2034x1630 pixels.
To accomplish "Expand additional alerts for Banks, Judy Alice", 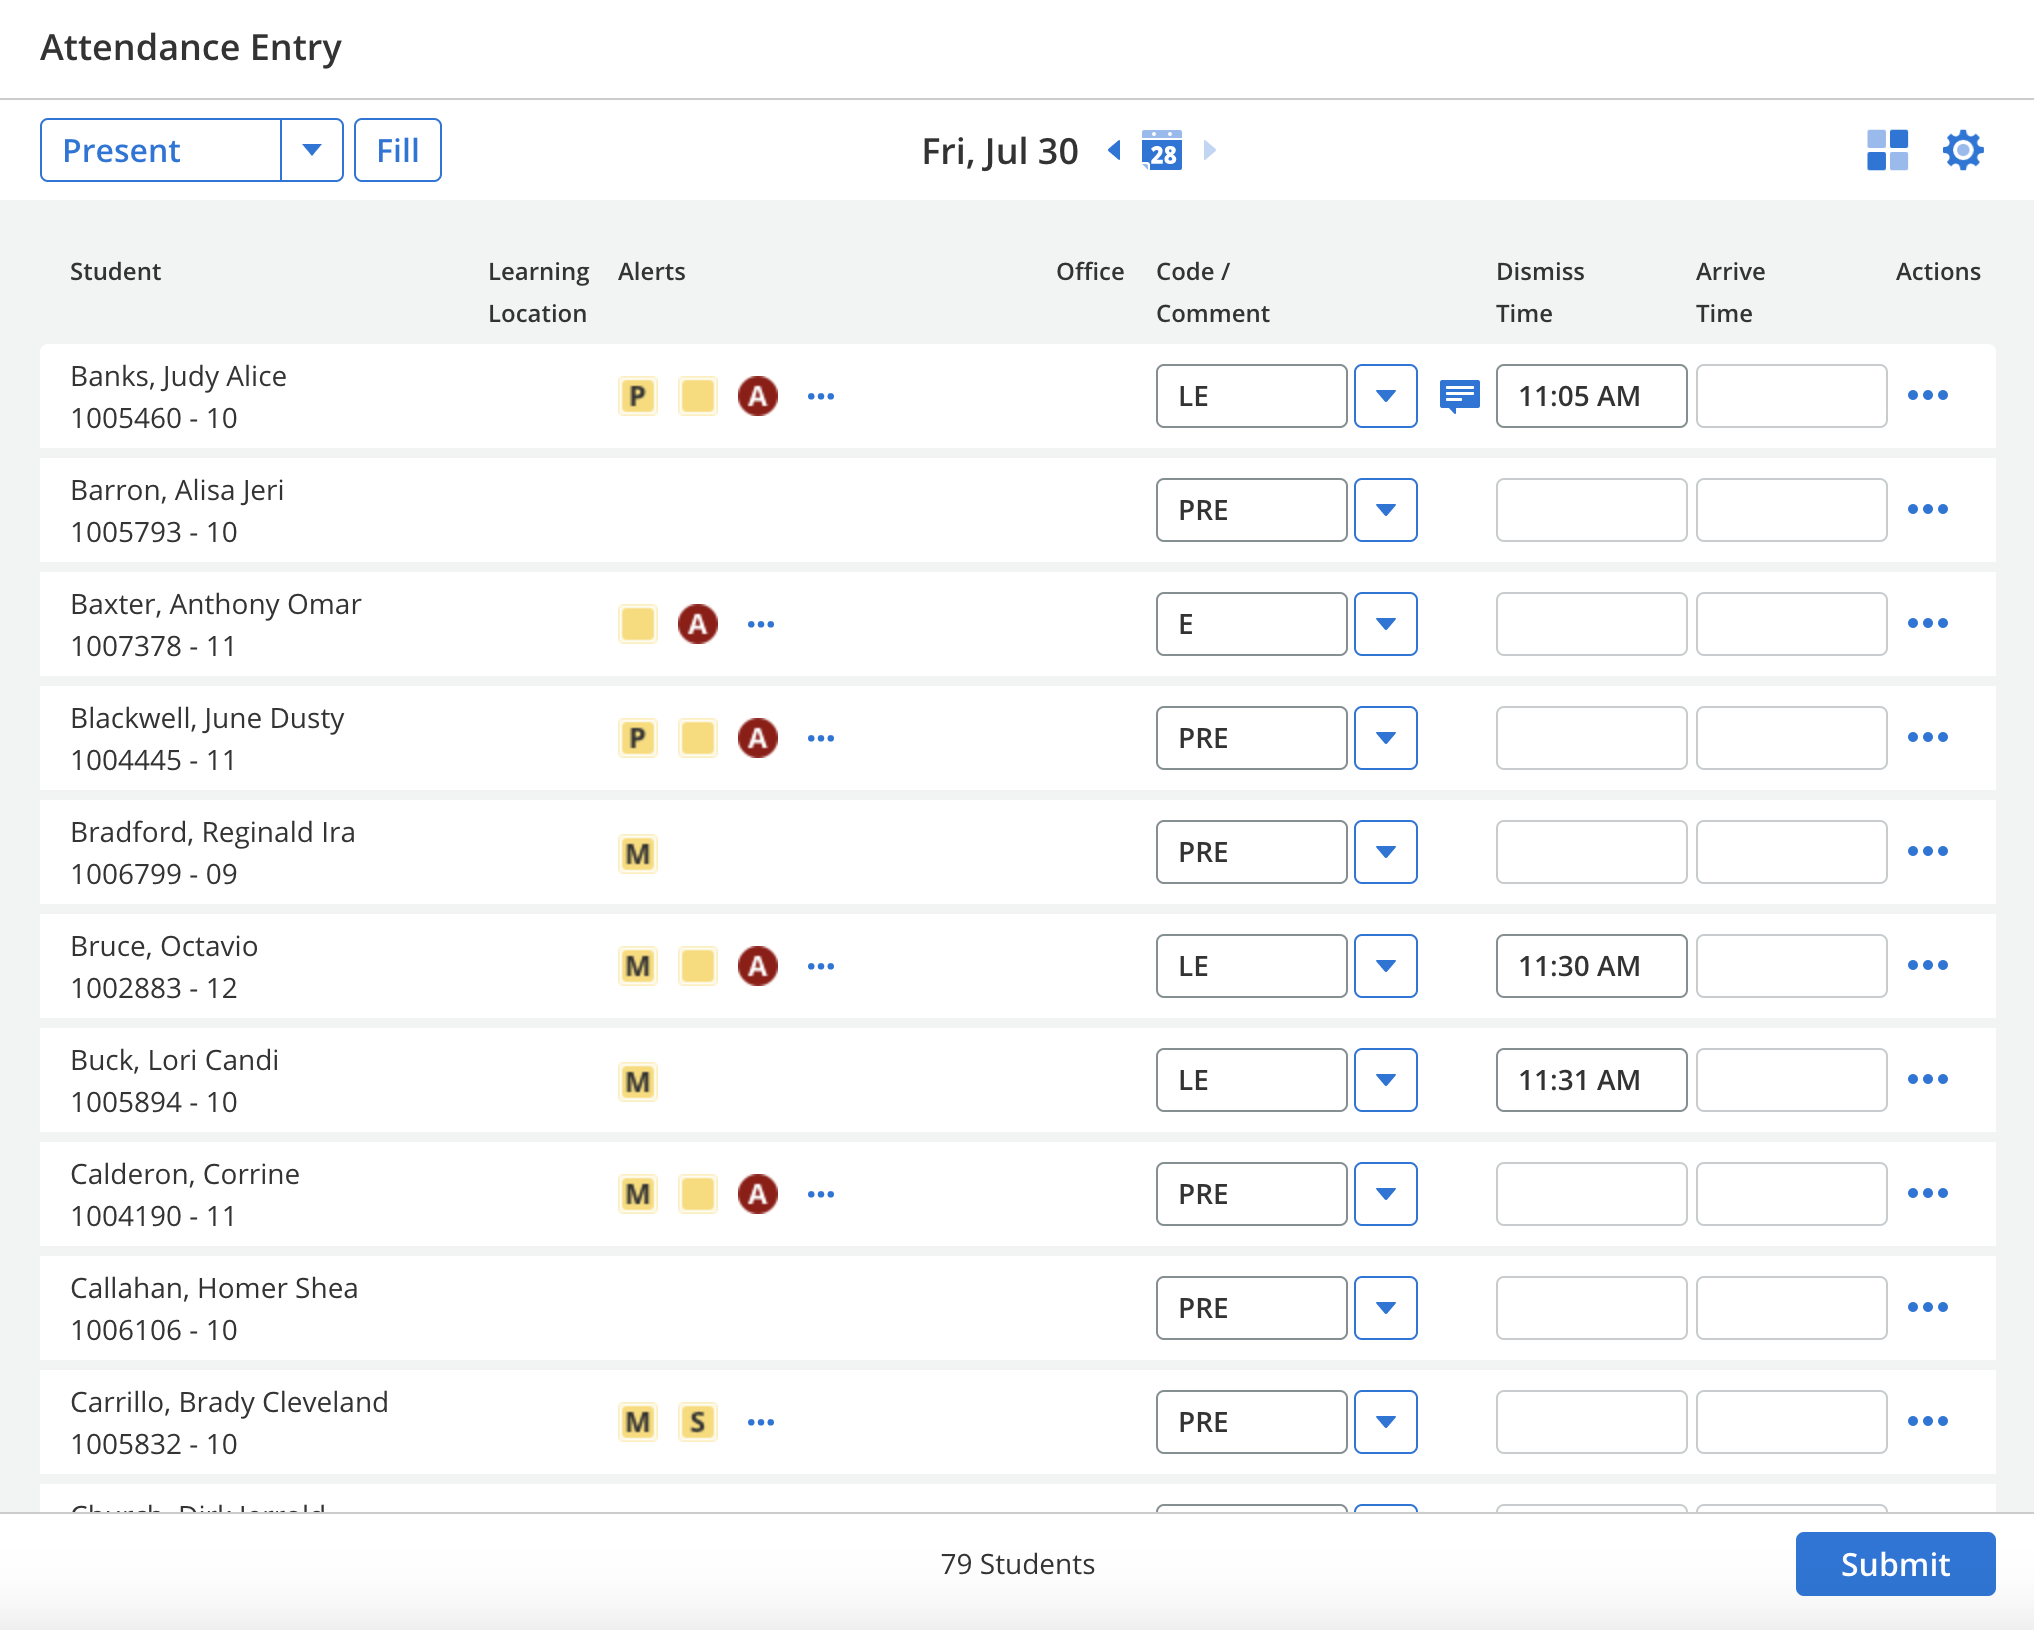I will pyautogui.click(x=821, y=396).
